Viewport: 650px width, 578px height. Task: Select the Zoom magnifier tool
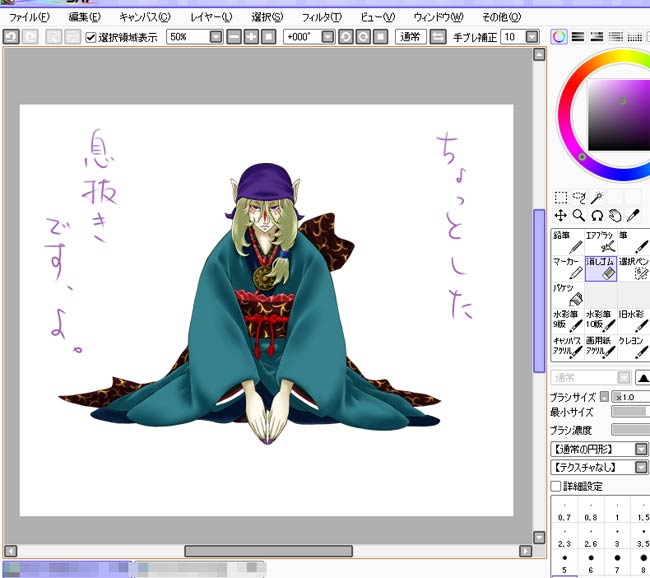click(579, 216)
